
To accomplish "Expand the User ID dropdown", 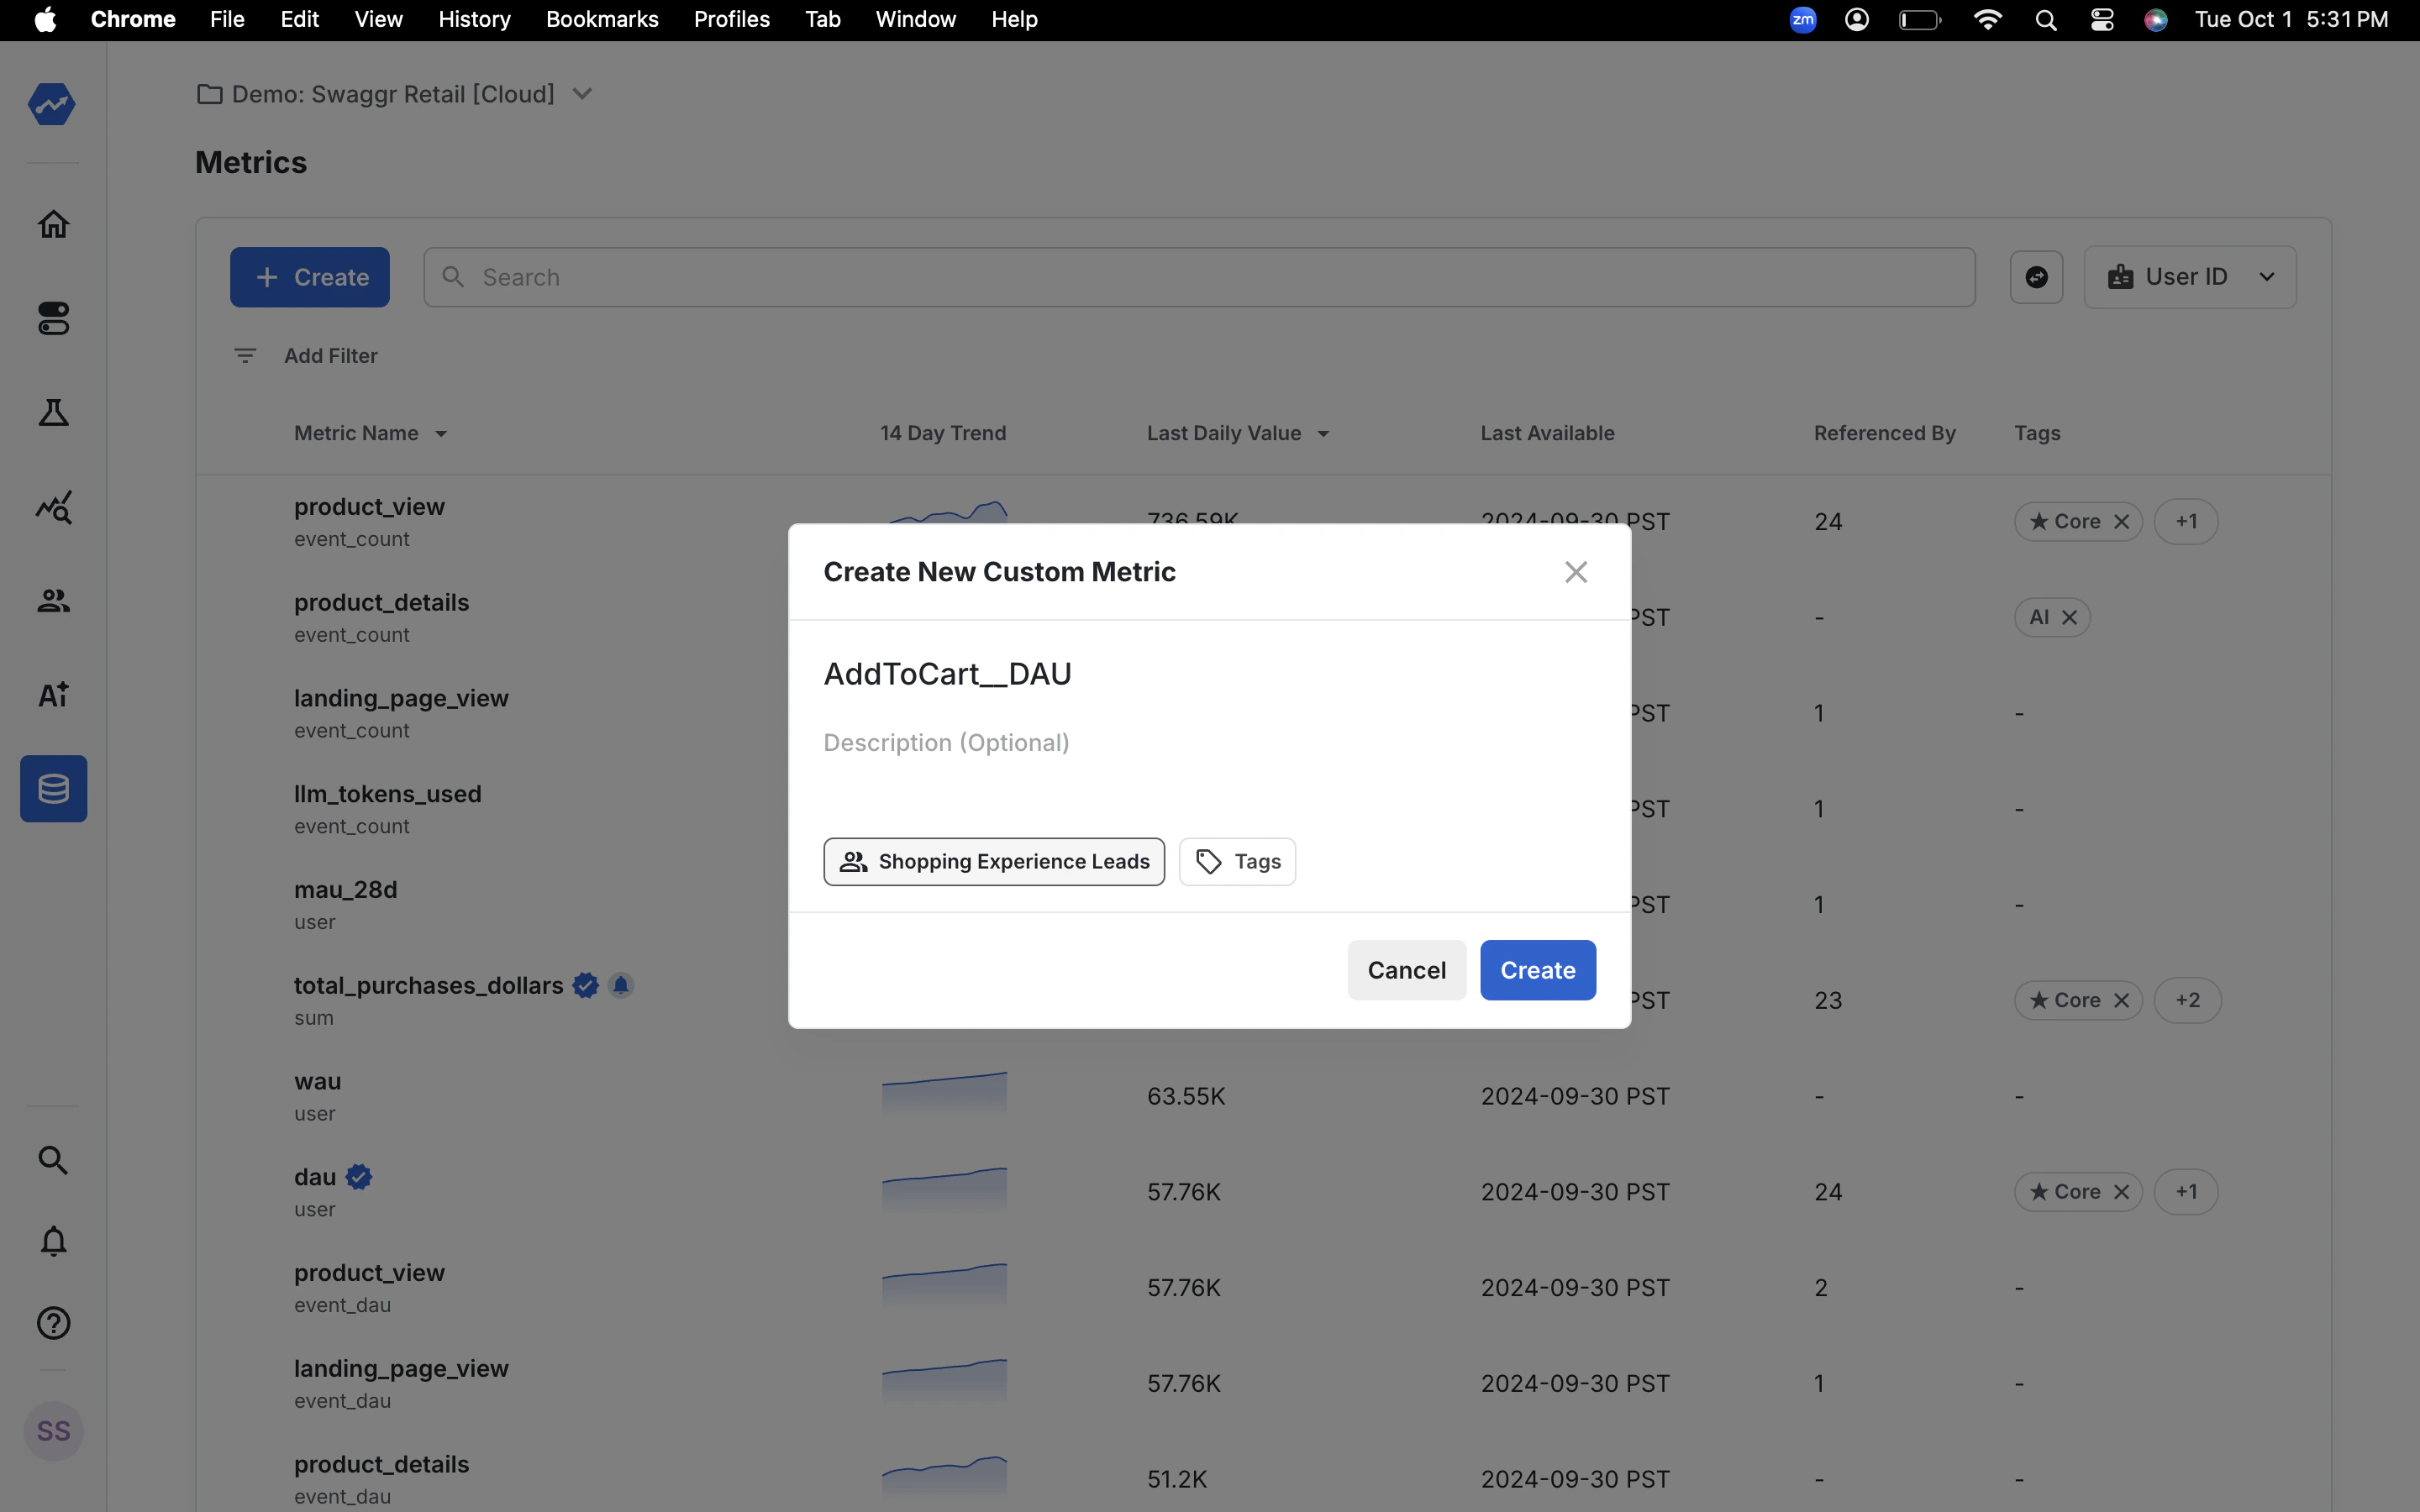I will (x=2189, y=277).
